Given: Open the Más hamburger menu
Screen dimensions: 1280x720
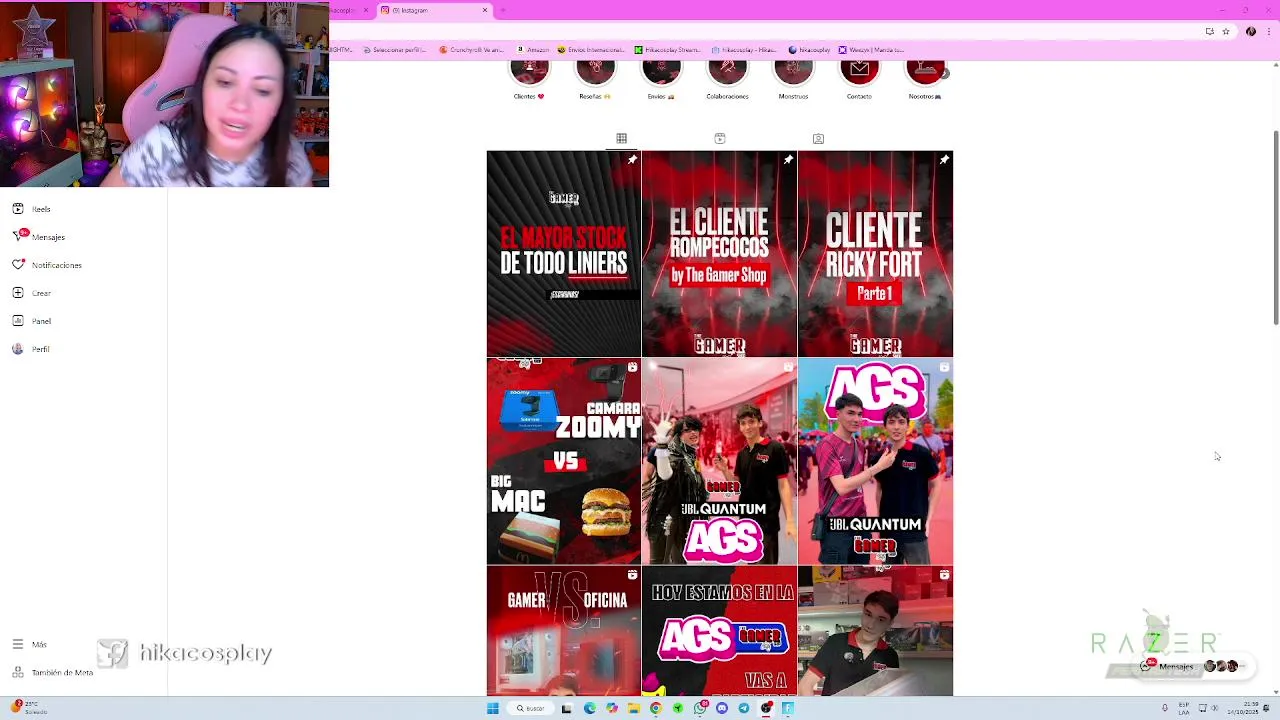Looking at the screenshot, I should click(x=18, y=644).
